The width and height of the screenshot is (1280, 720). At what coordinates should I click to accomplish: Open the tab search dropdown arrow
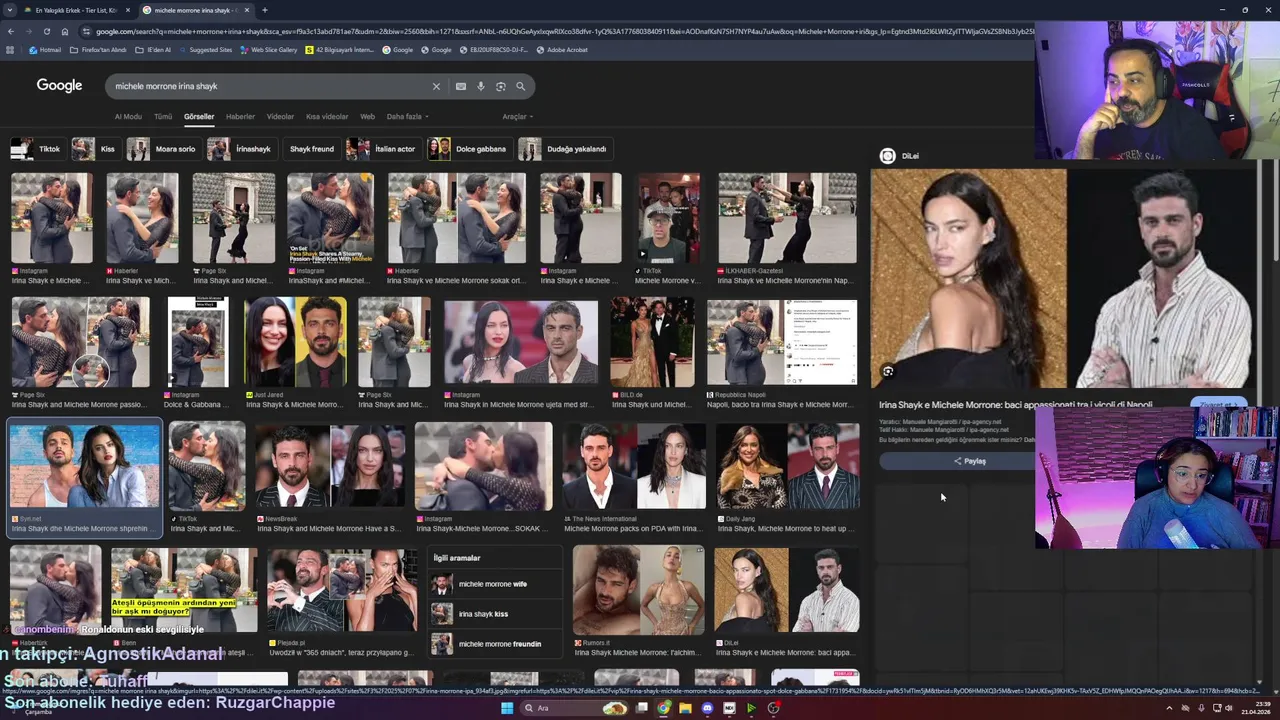click(x=10, y=10)
